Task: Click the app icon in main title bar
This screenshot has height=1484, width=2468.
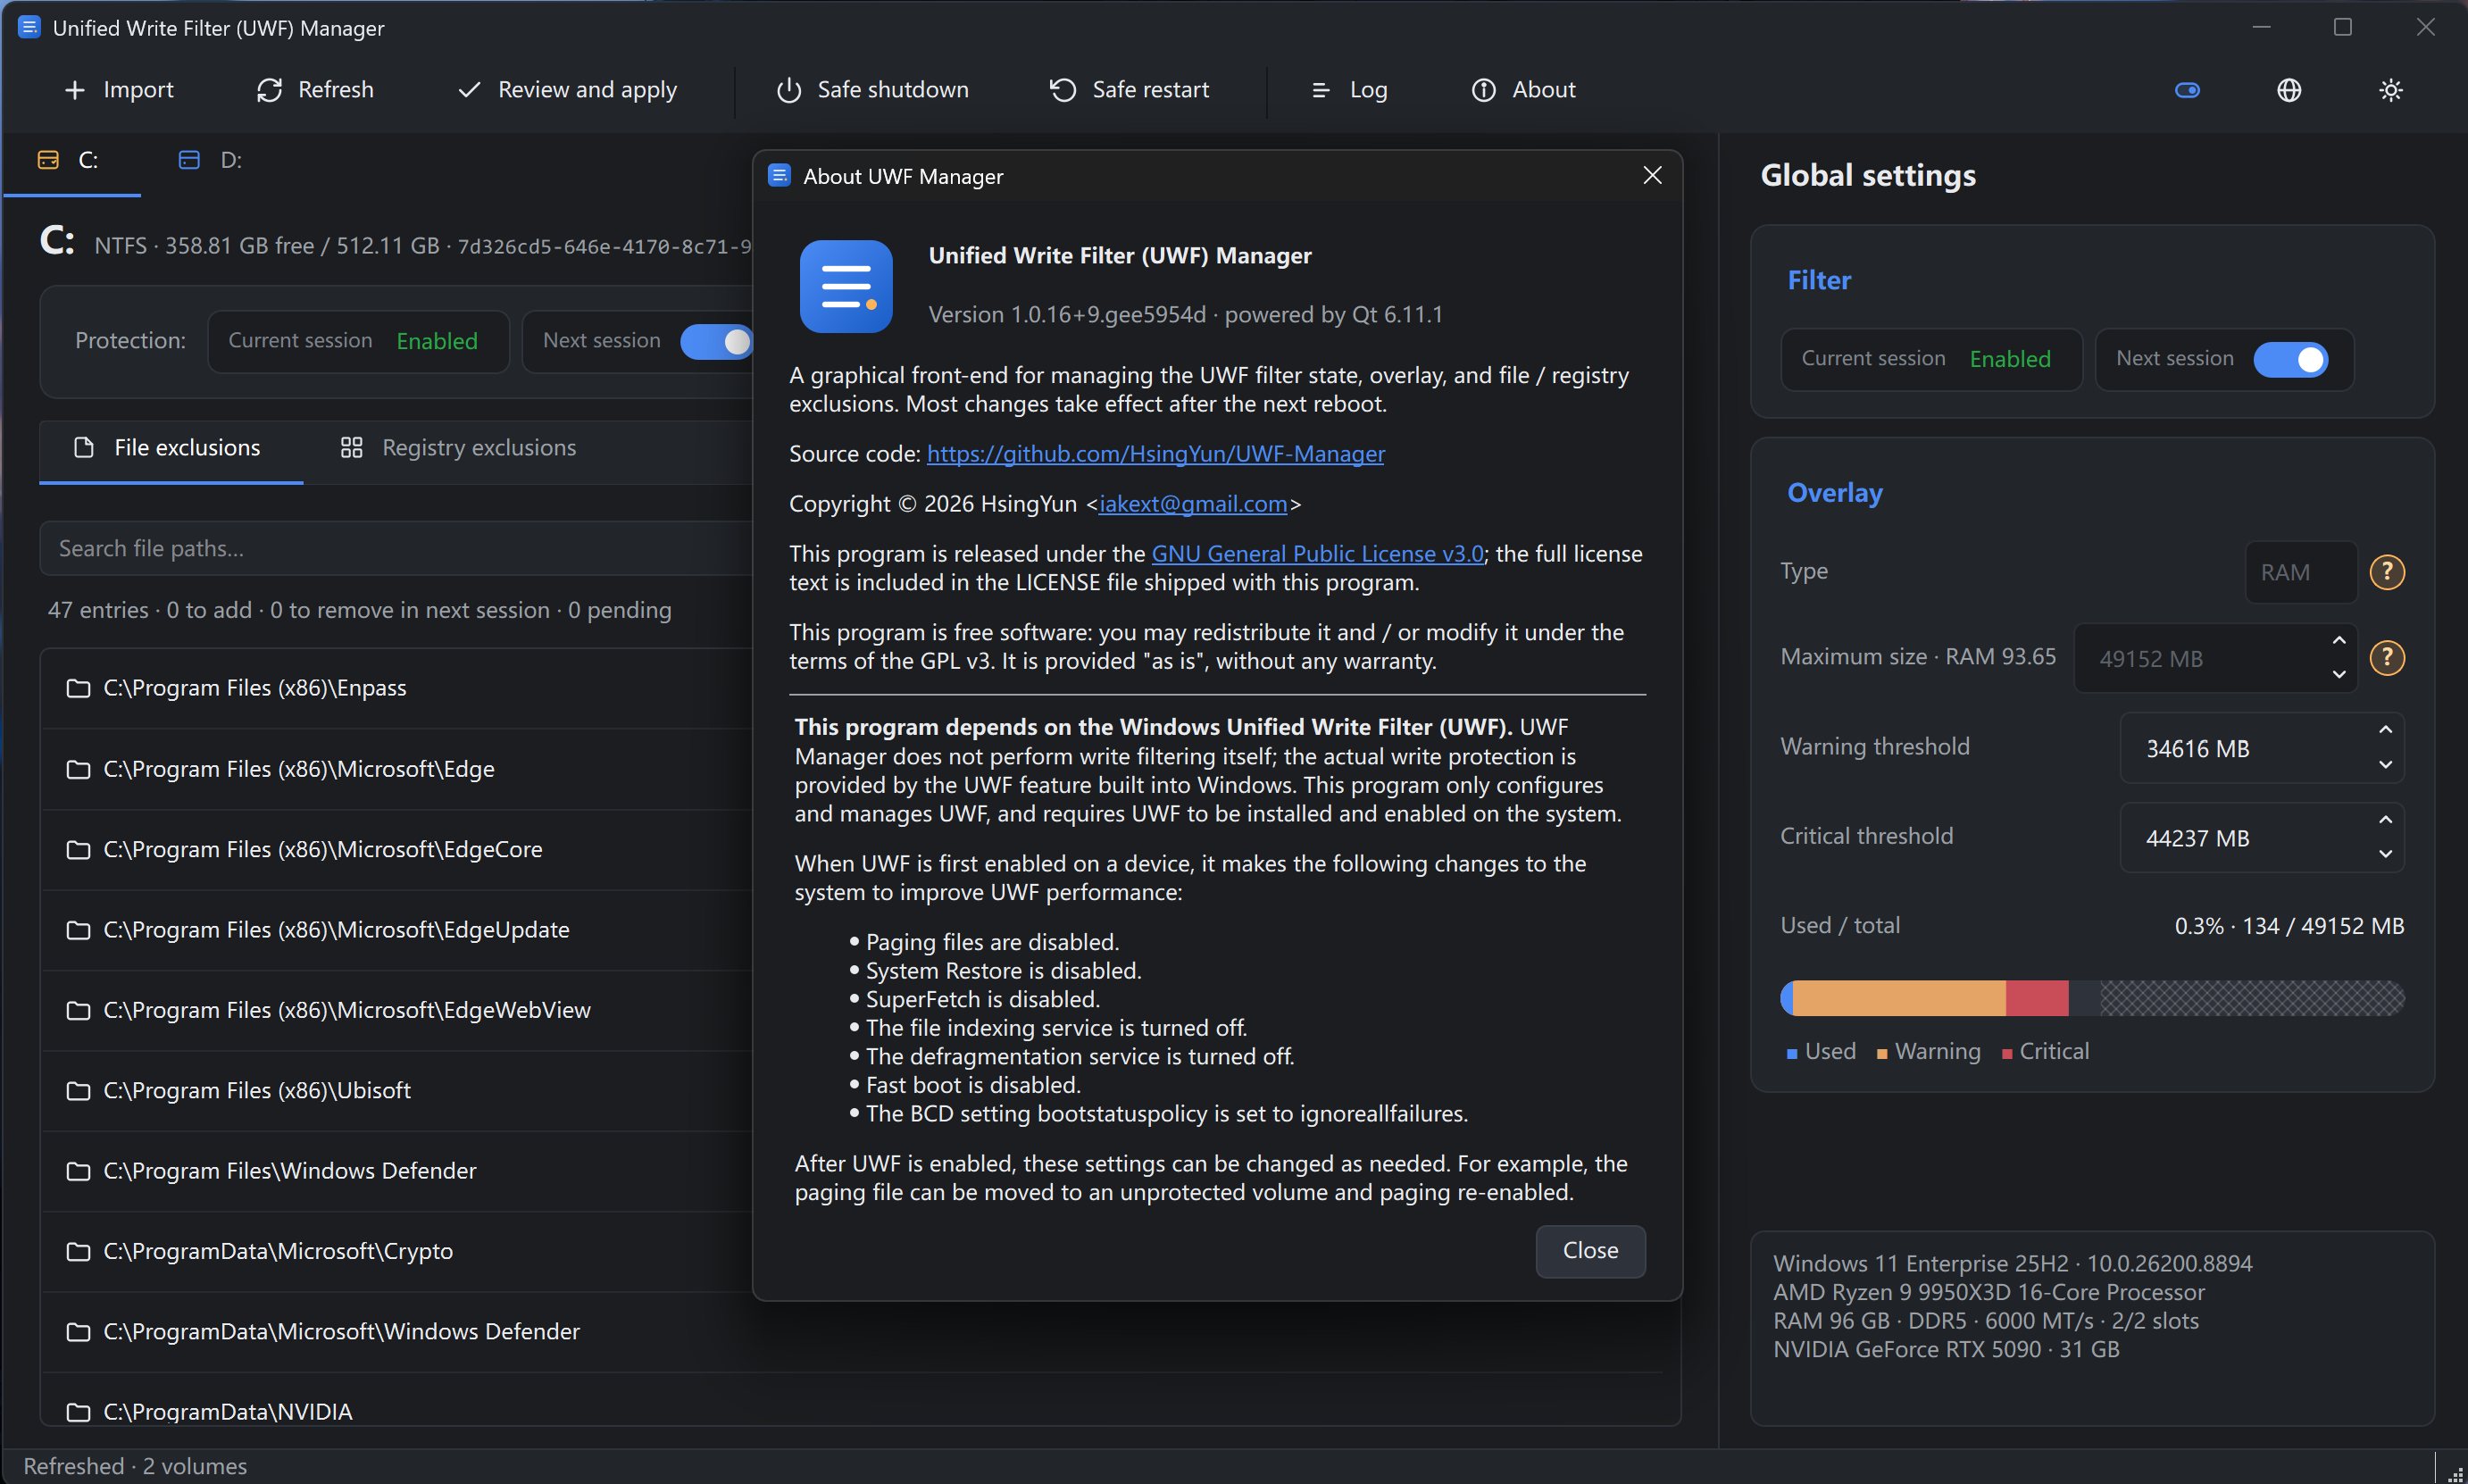Action: coord(29,27)
